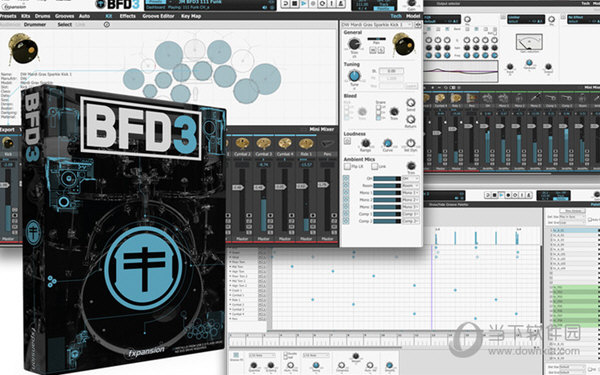Select the kick drum thumbnail in kit view
Viewport: 600px width, 375px height.
[23, 49]
